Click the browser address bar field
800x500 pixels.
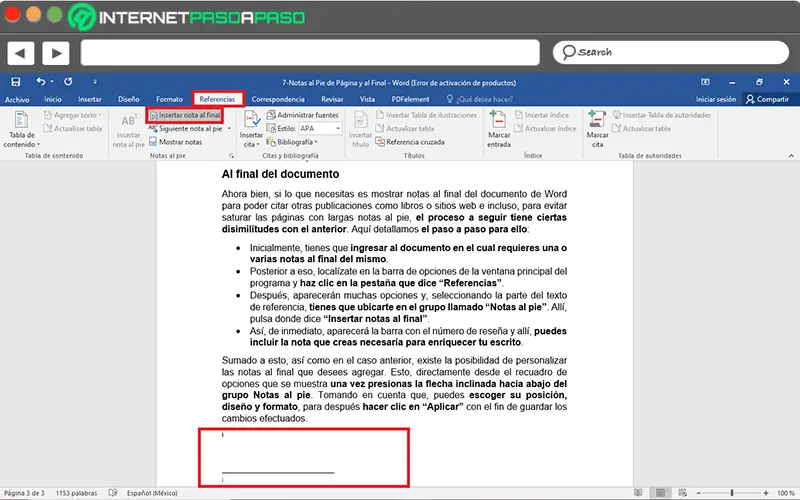coord(310,53)
